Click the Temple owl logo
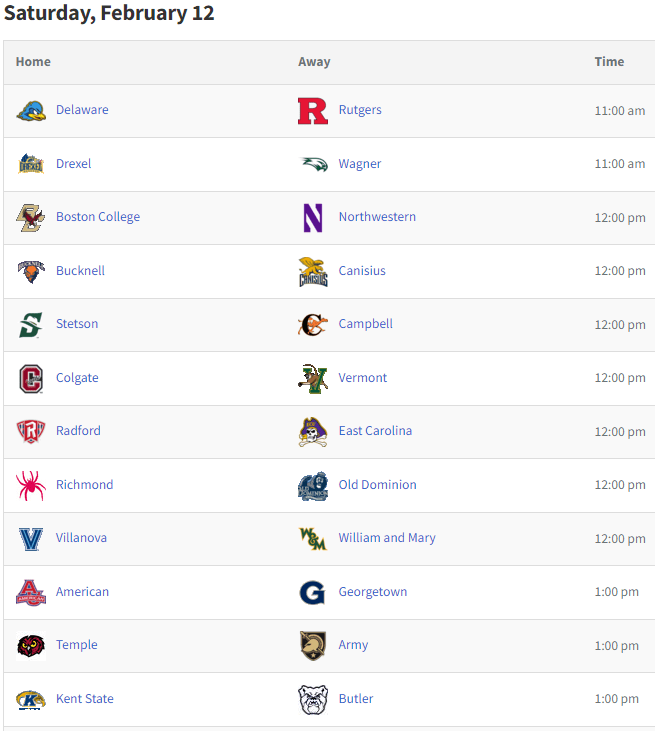This screenshot has width=655, height=731. 31,646
